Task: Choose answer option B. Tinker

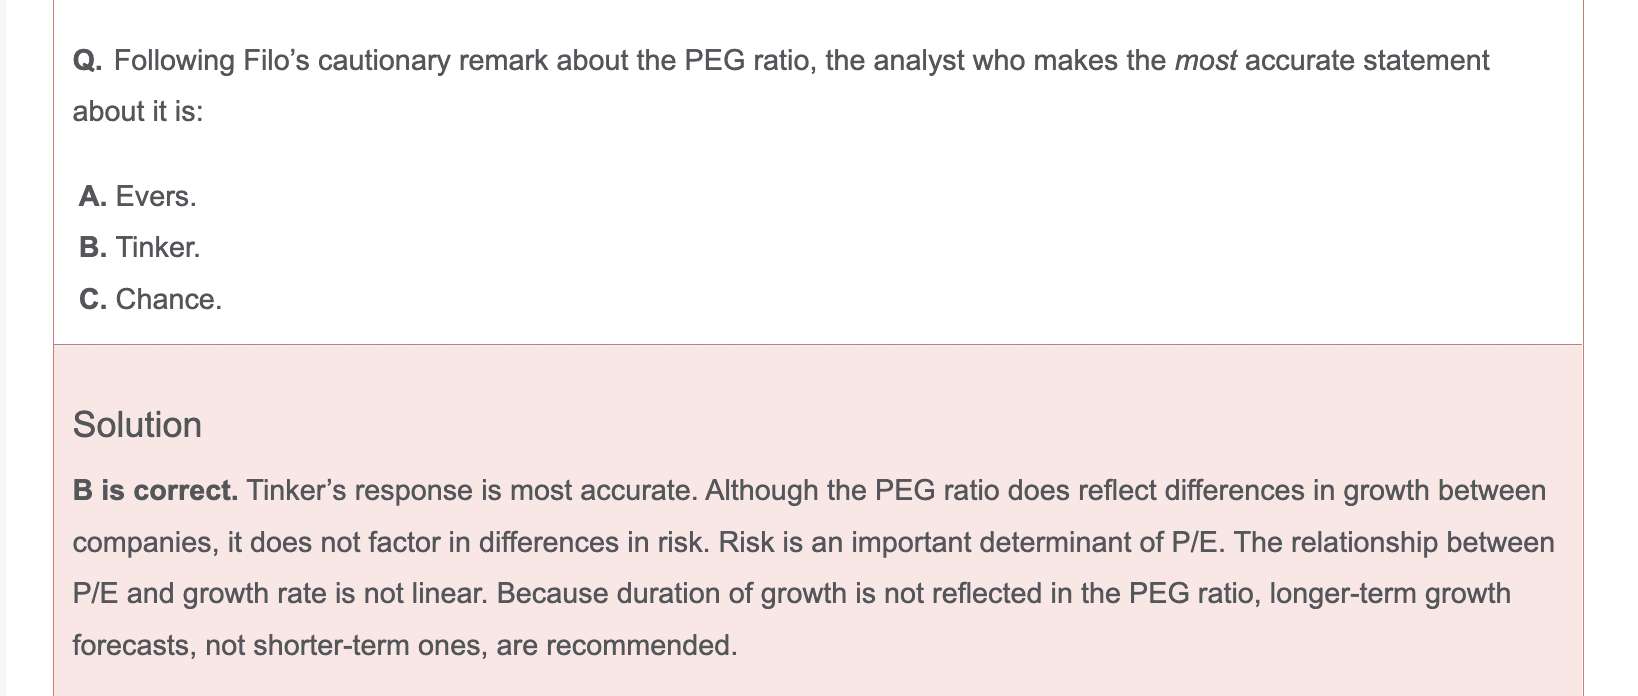Action: pyautogui.click(x=140, y=247)
